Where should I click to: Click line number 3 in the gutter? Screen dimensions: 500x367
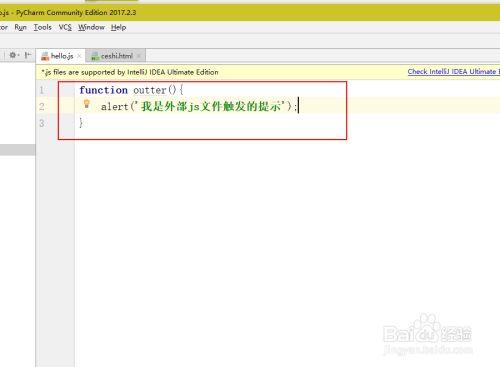tap(42, 123)
